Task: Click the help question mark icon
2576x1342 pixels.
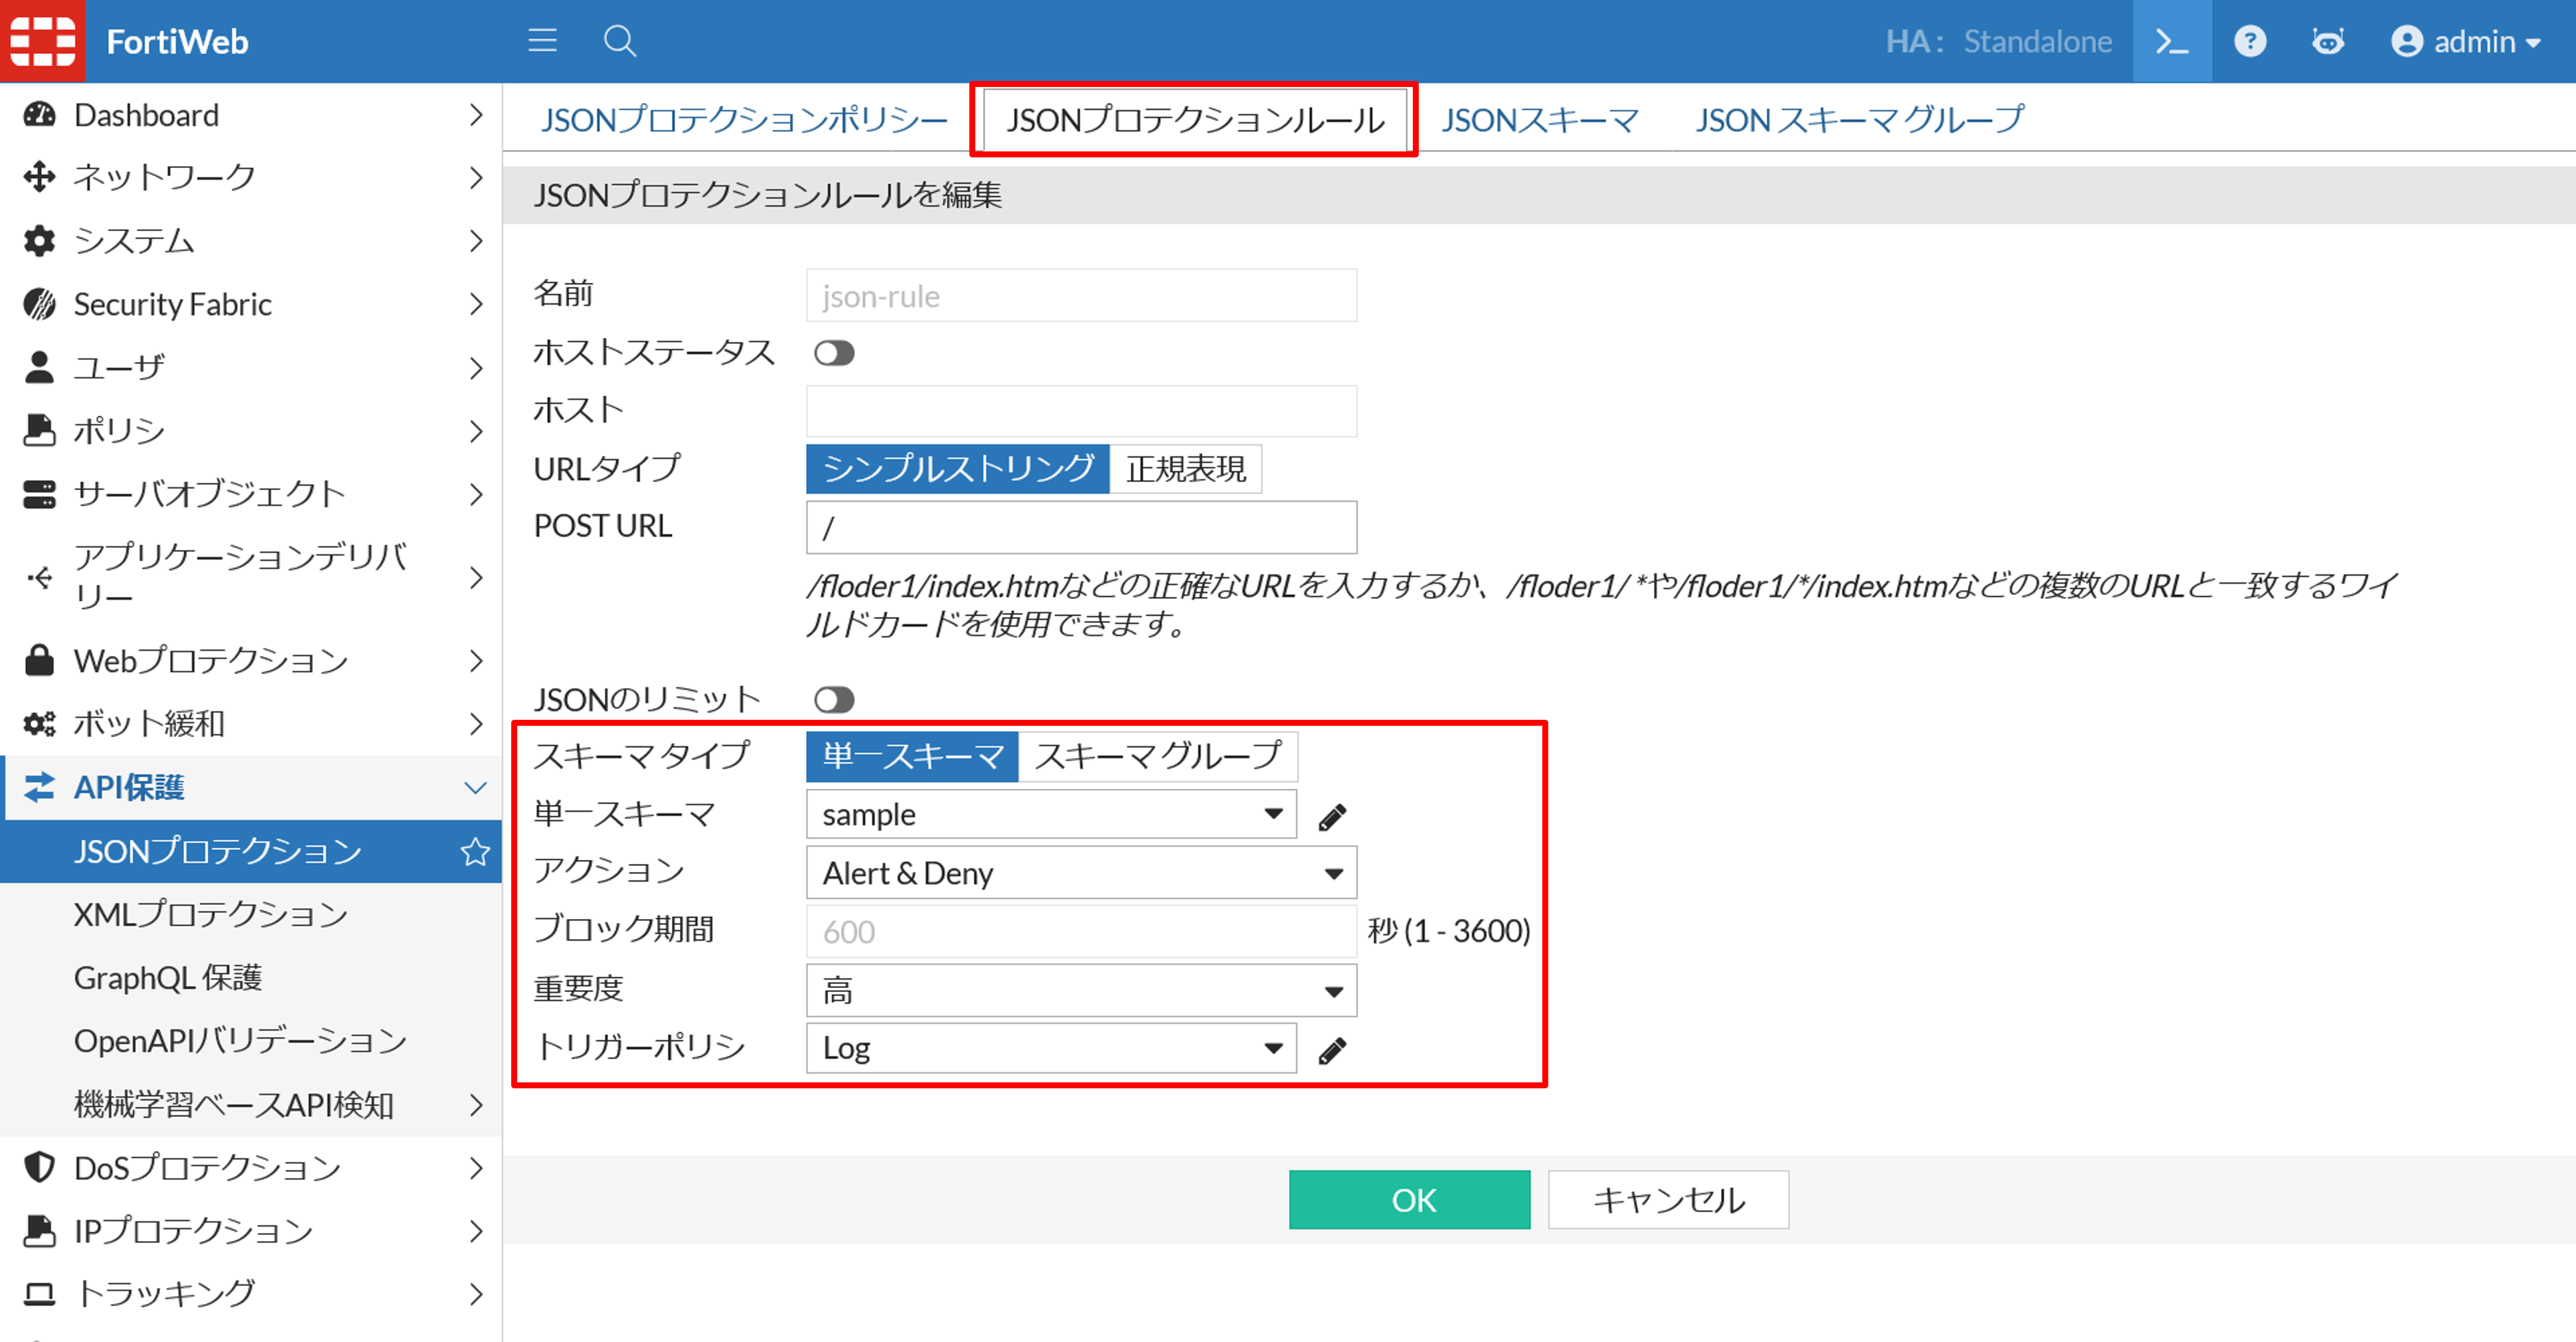Action: point(2250,41)
